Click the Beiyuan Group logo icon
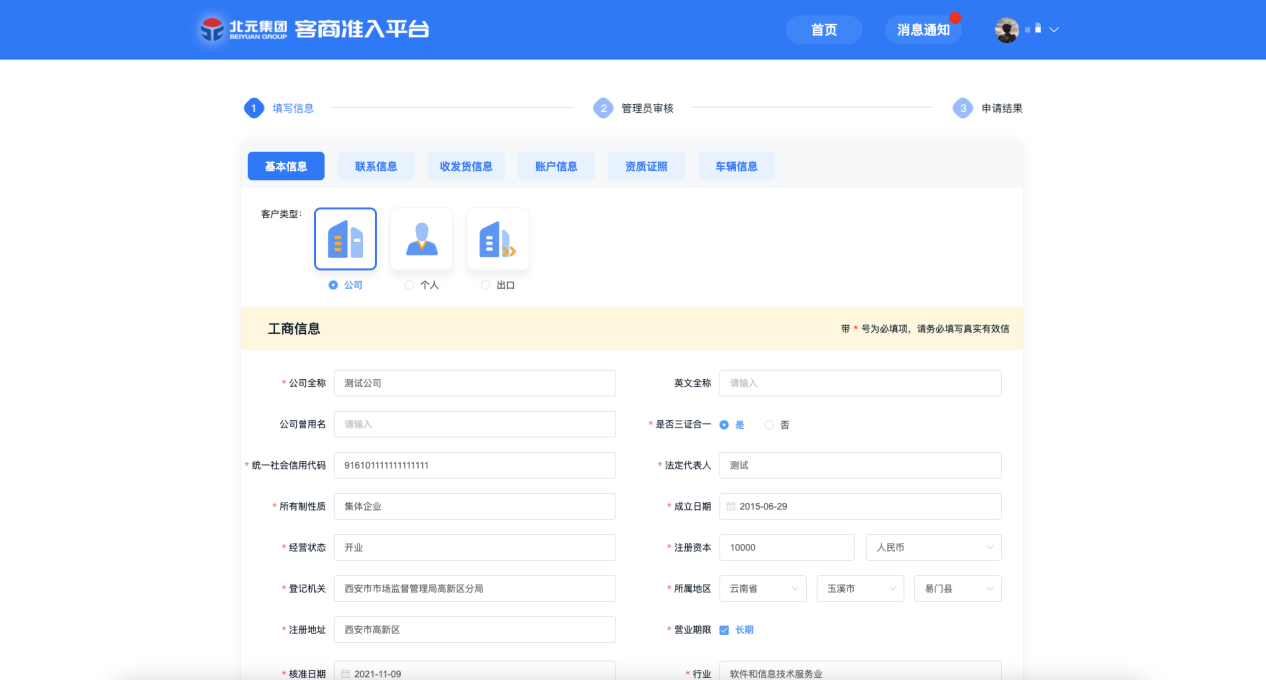Screen dimensions: 1266x680 pos(212,29)
